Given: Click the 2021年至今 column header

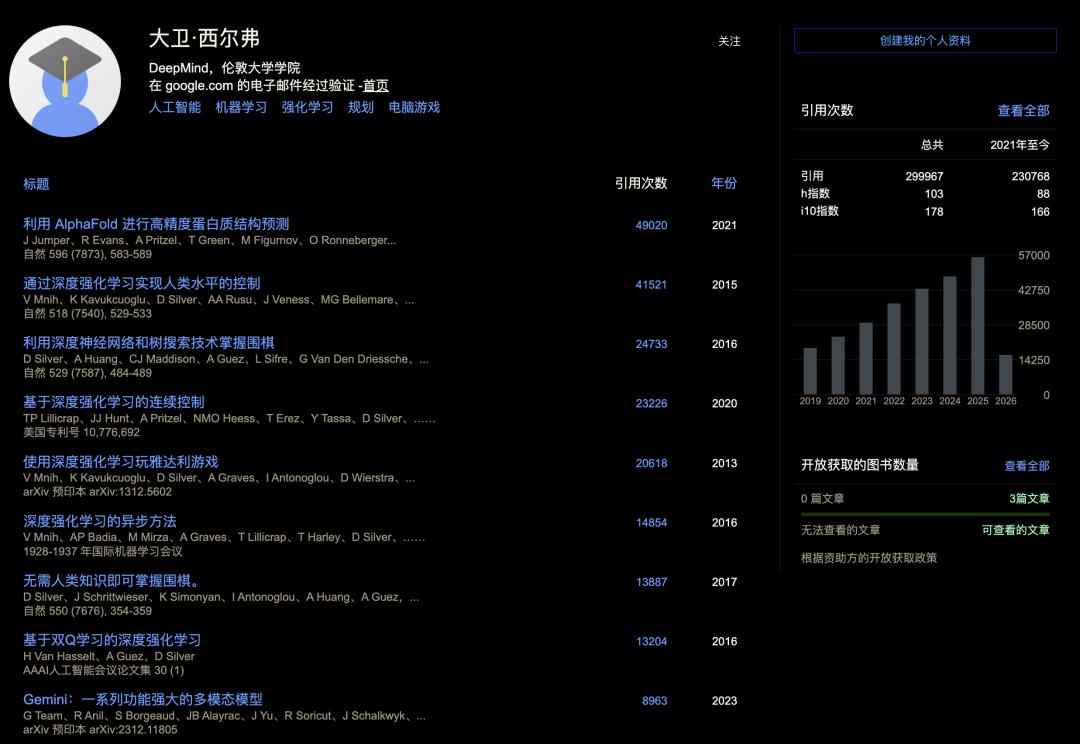Looking at the screenshot, I should click(1020, 145).
